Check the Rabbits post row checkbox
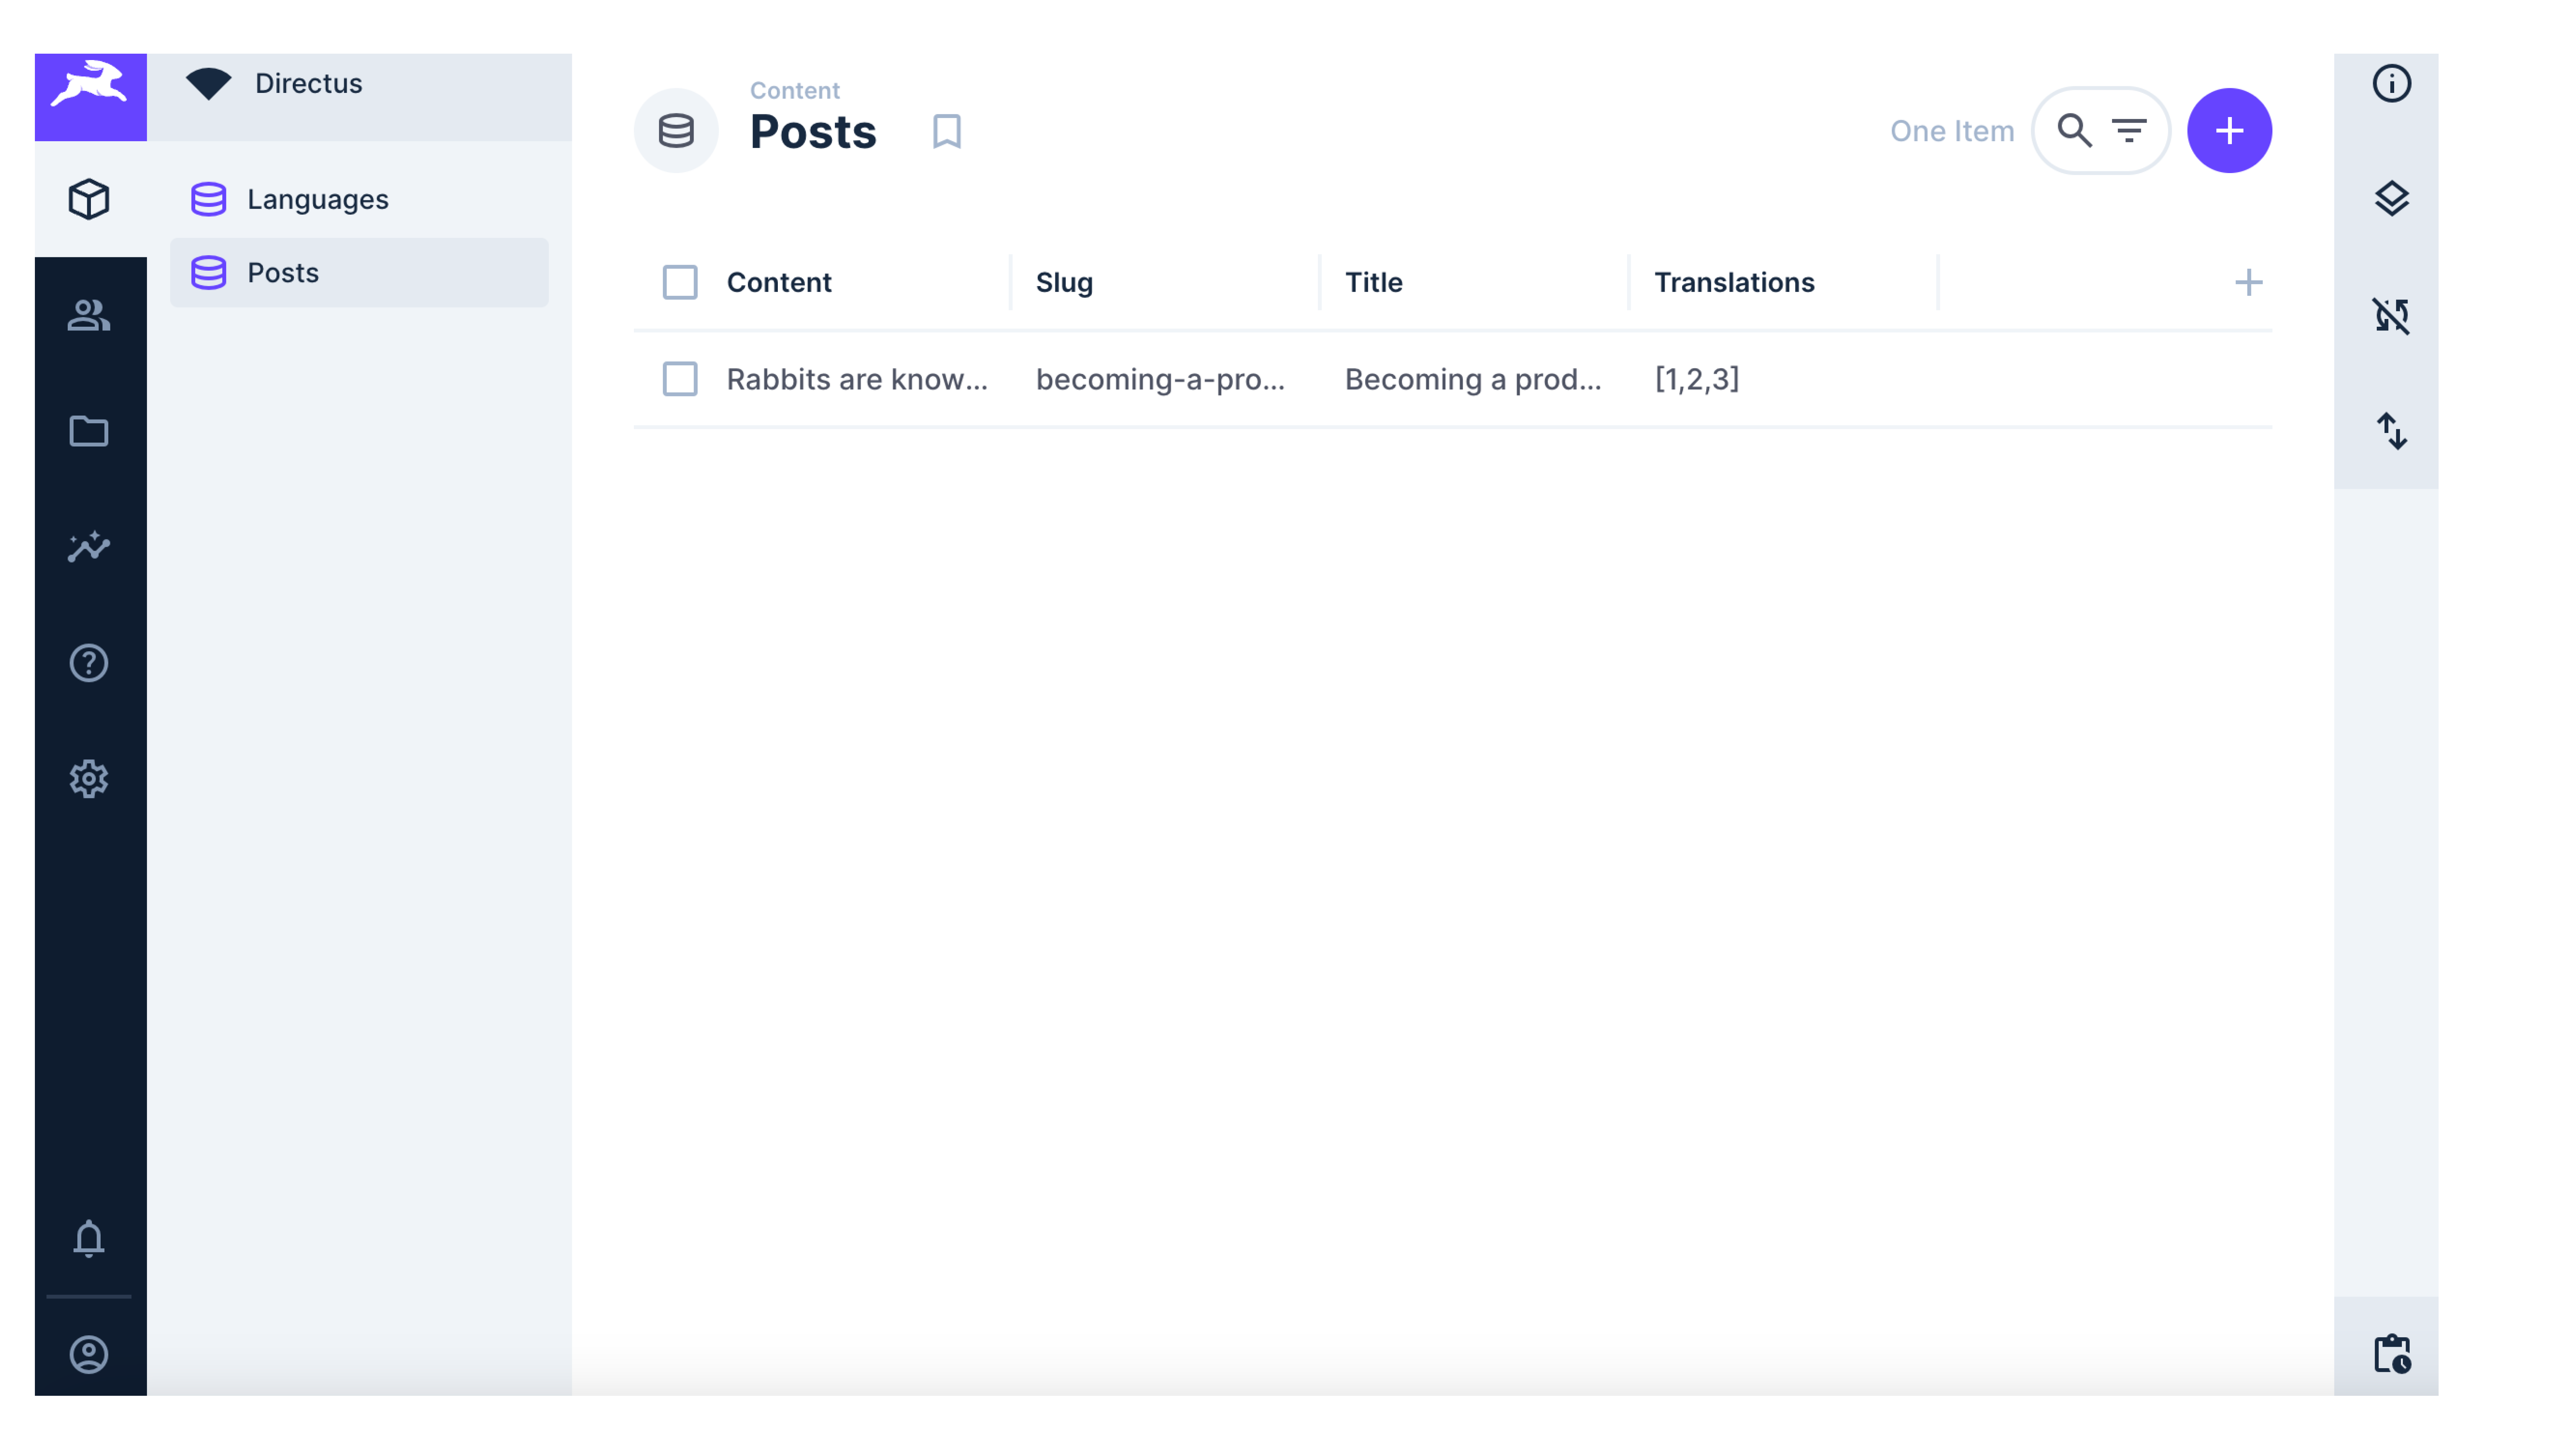The height and width of the screenshot is (1449, 2576). pyautogui.click(x=680, y=379)
